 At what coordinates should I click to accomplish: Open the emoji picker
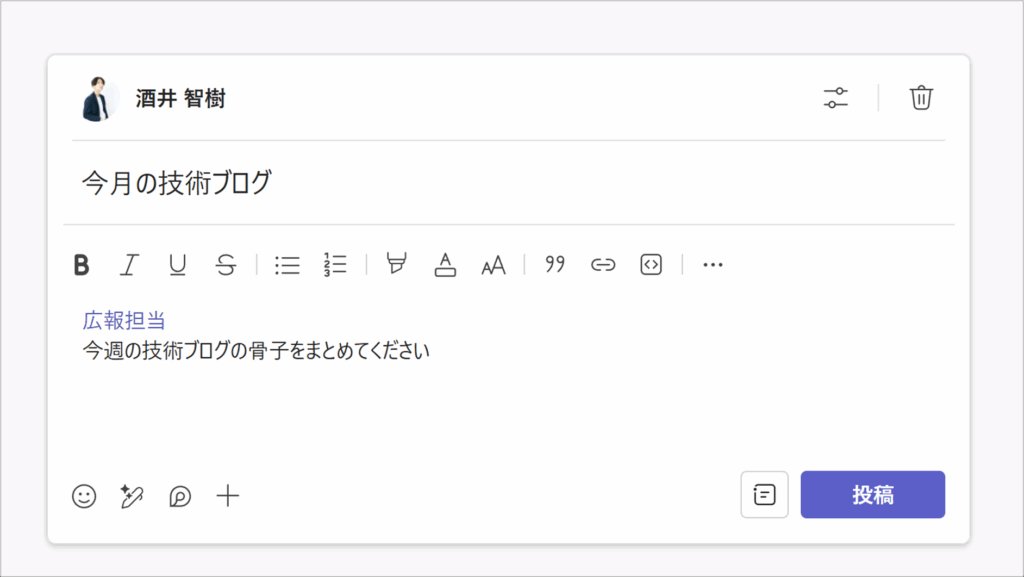pyautogui.click(x=84, y=496)
